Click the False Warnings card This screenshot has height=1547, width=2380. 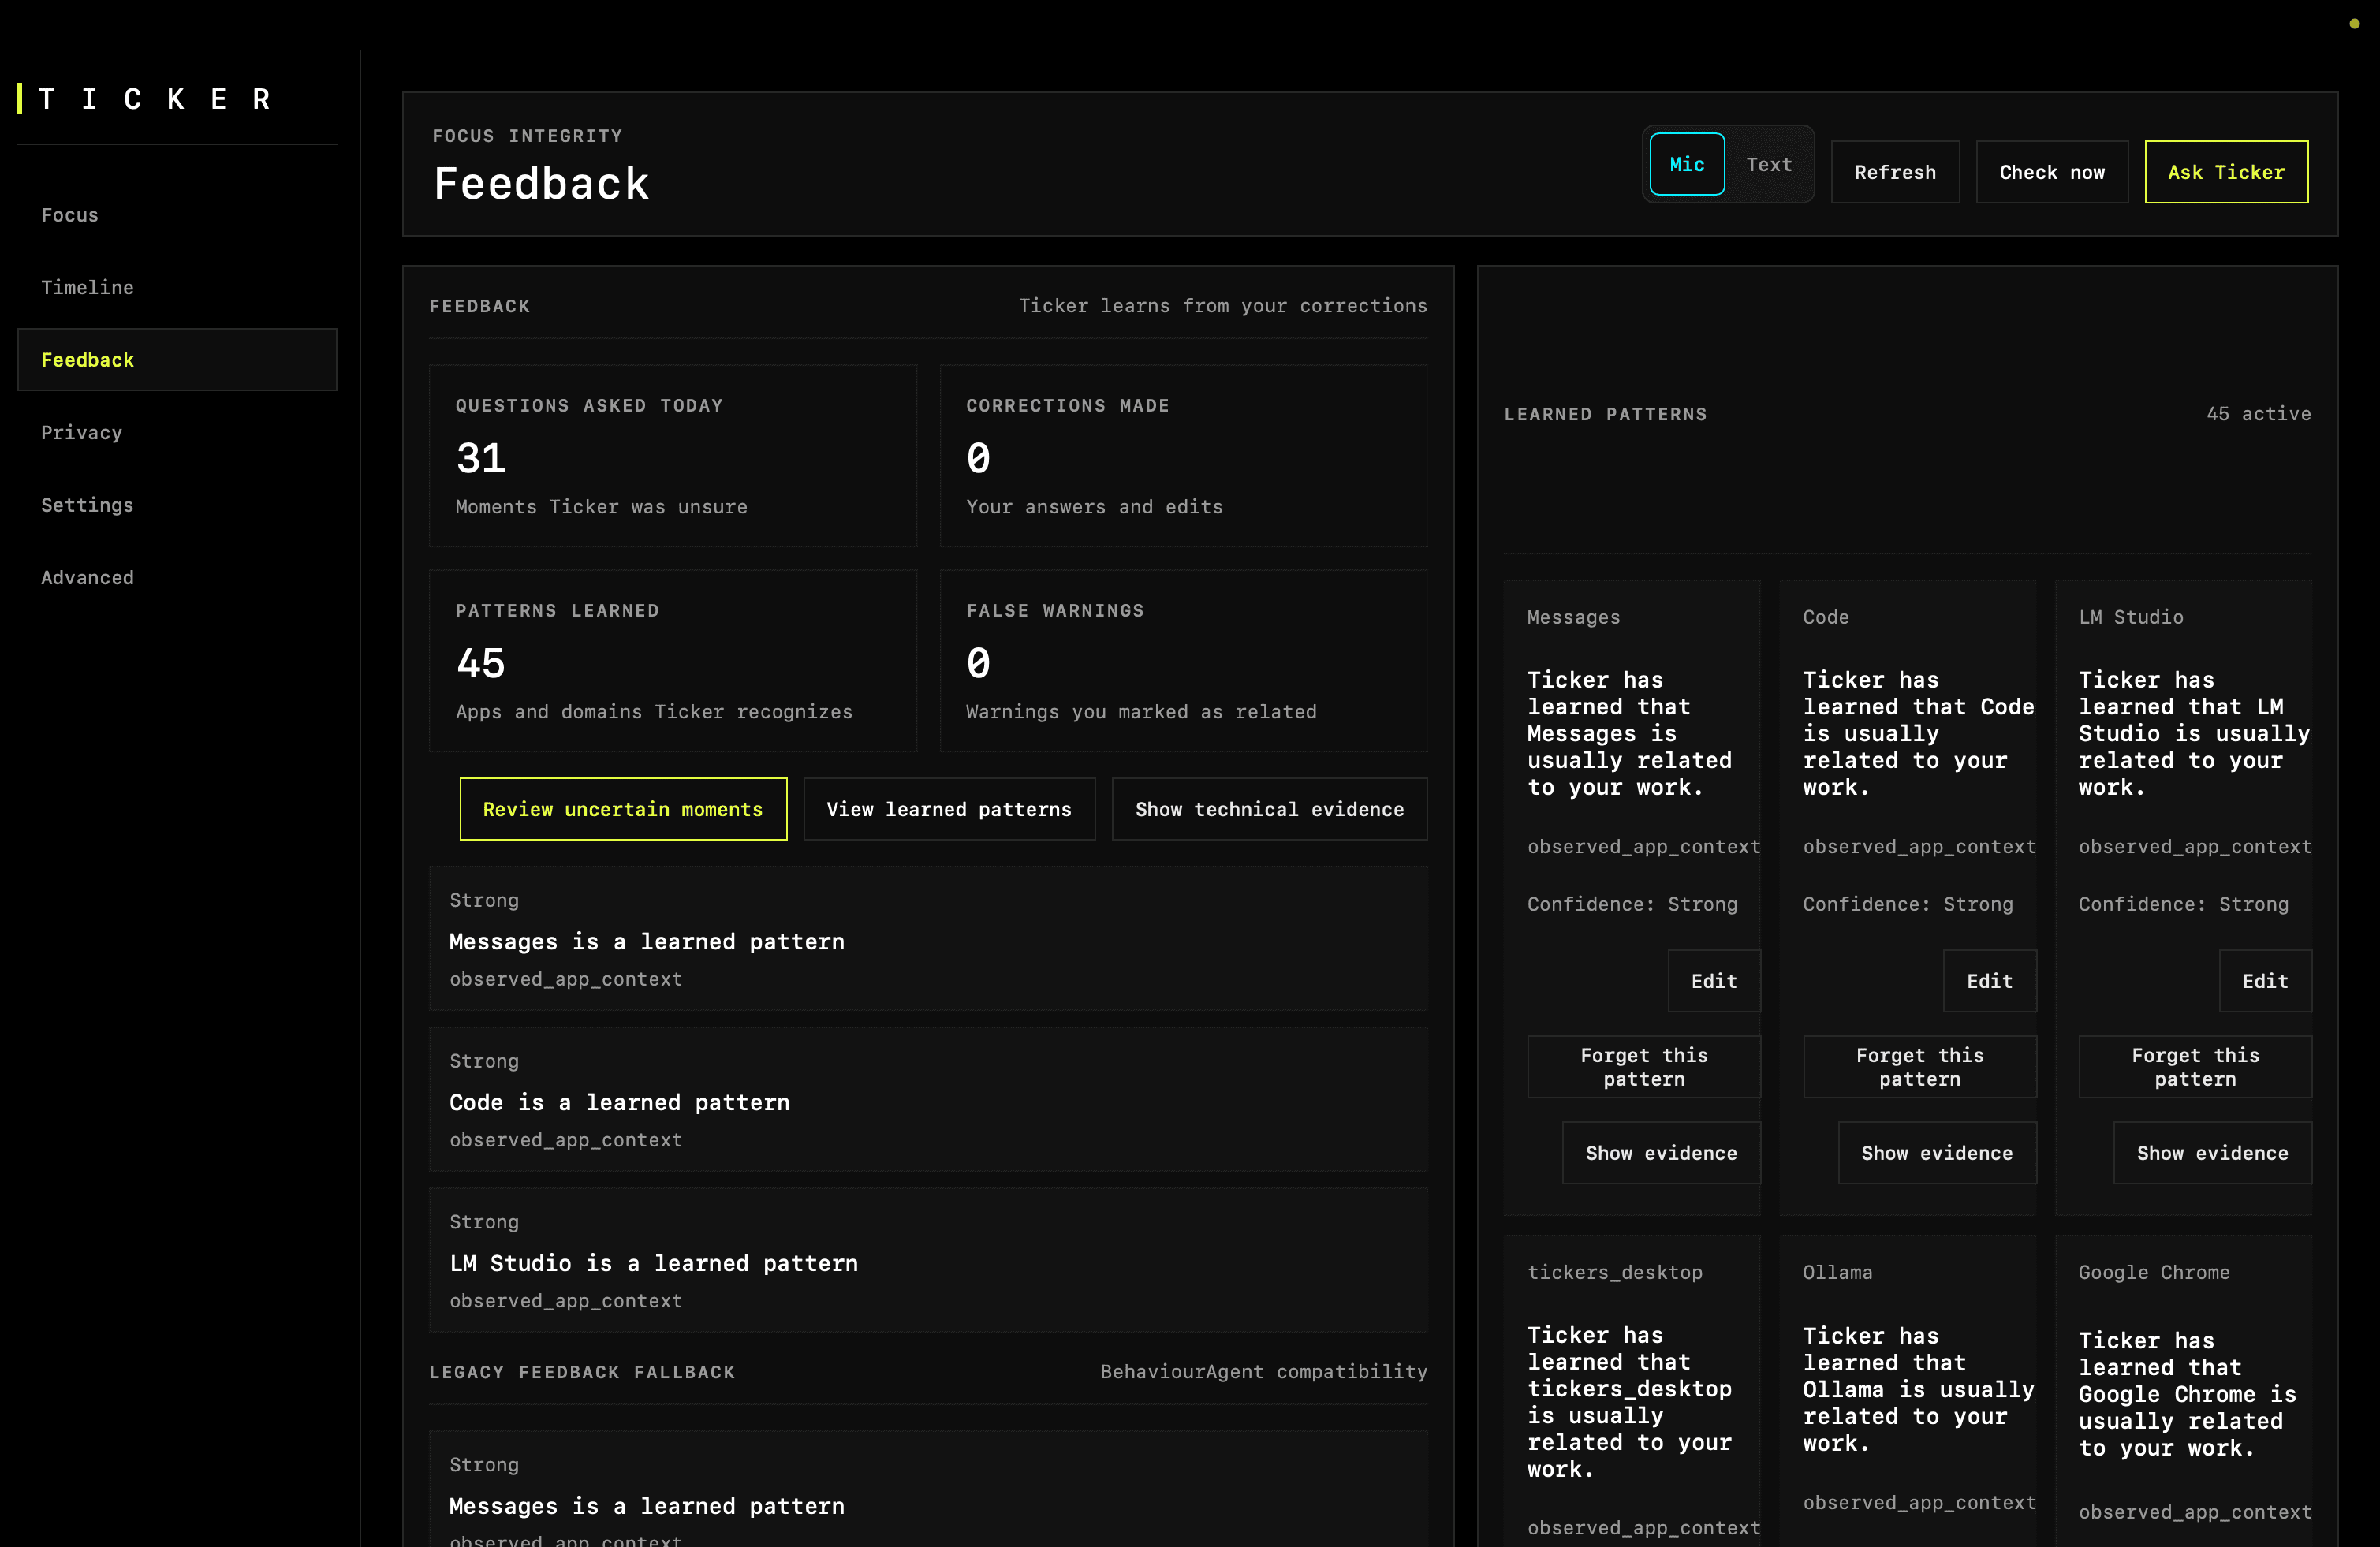pos(1183,661)
